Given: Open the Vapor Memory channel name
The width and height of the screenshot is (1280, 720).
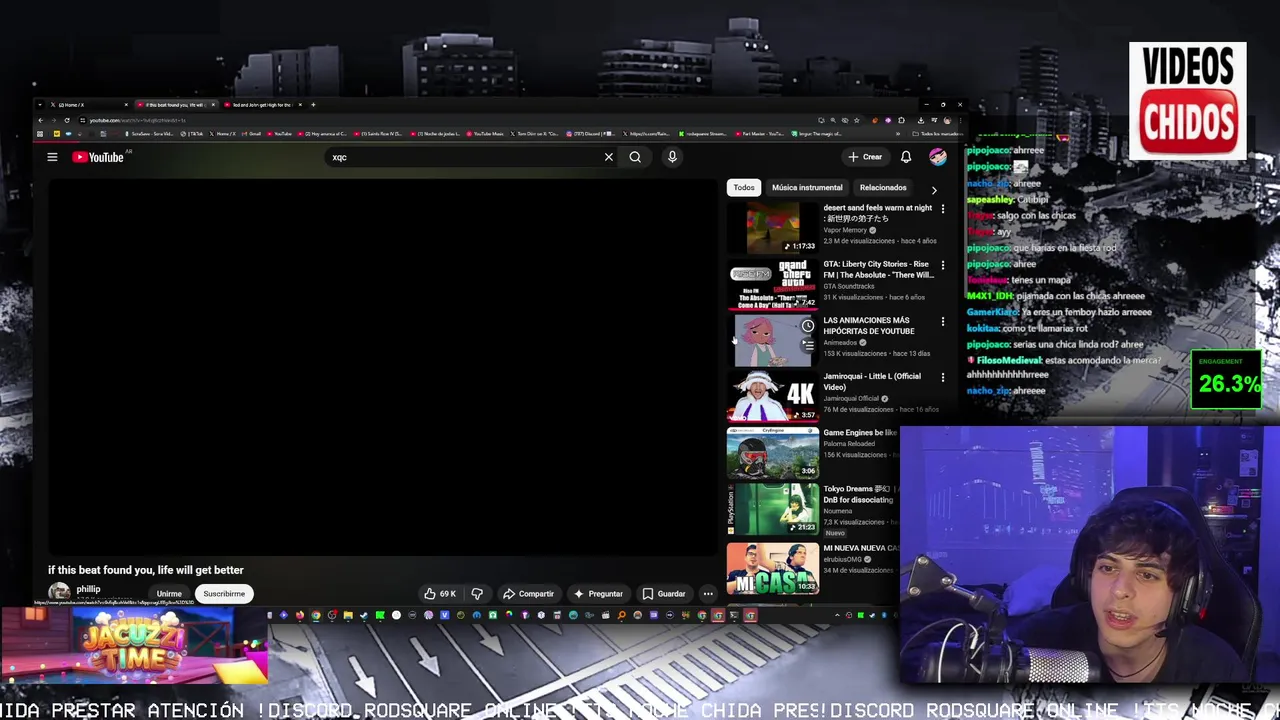Looking at the screenshot, I should point(845,230).
